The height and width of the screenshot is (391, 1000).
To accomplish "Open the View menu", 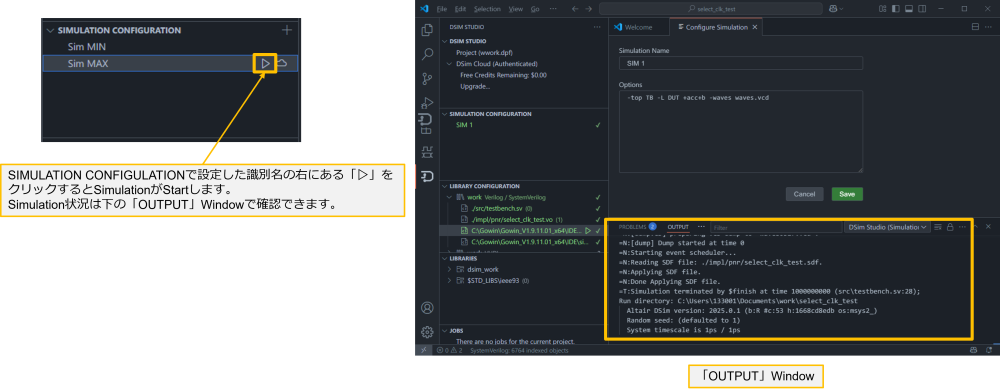I will pyautogui.click(x=516, y=9).
